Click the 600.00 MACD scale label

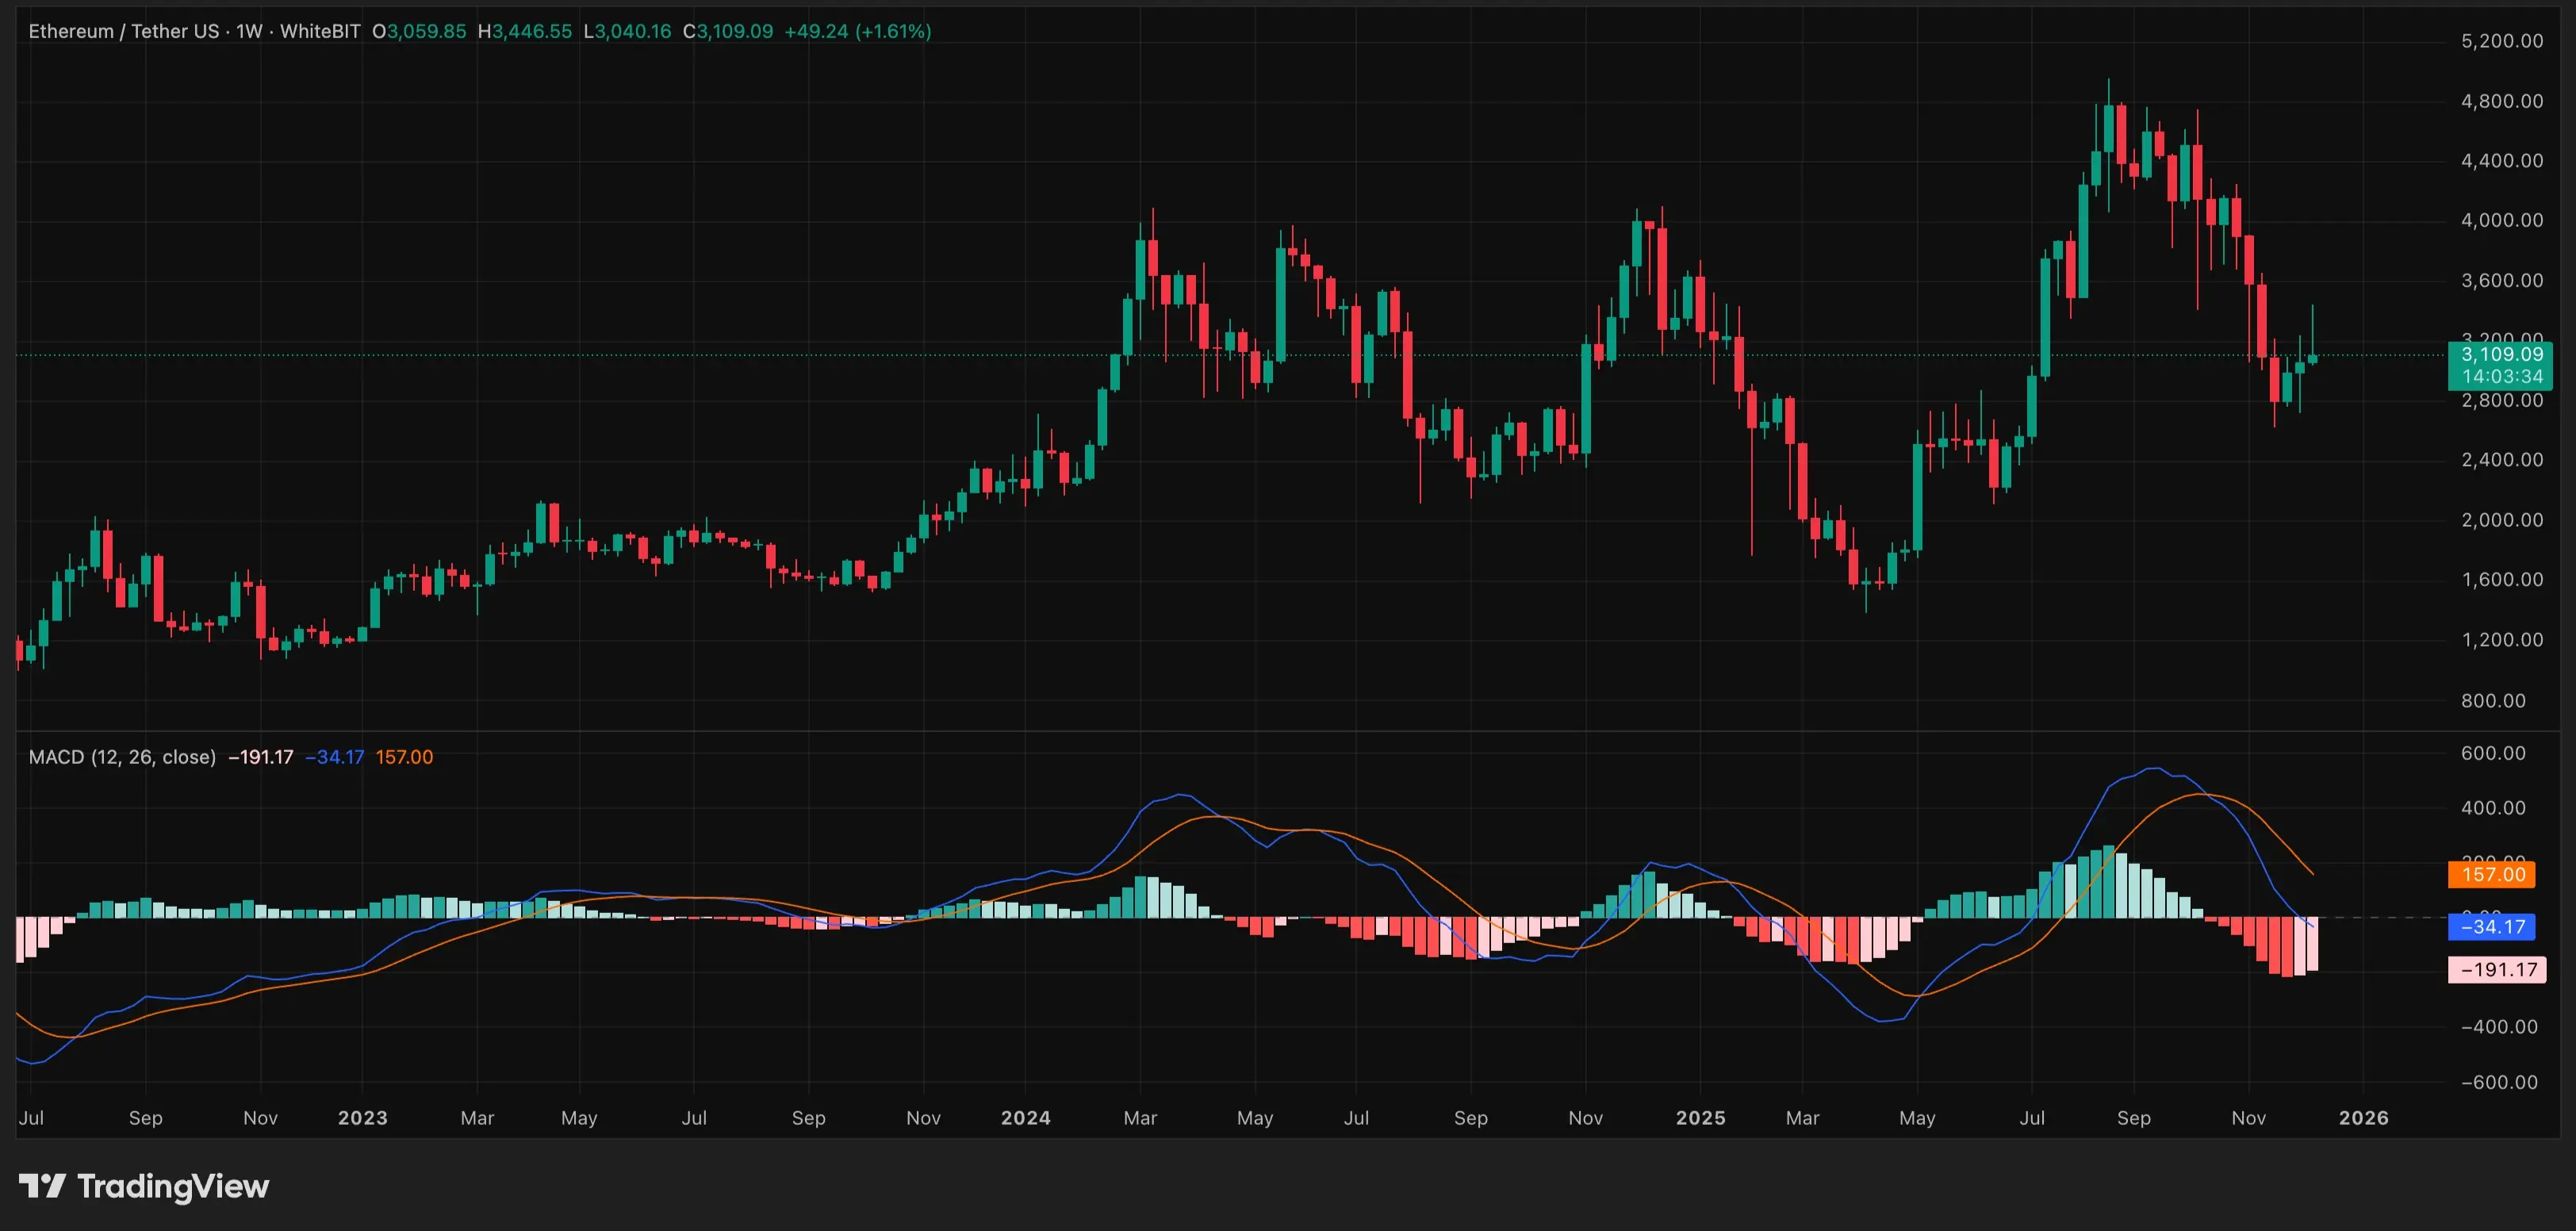[x=2493, y=753]
